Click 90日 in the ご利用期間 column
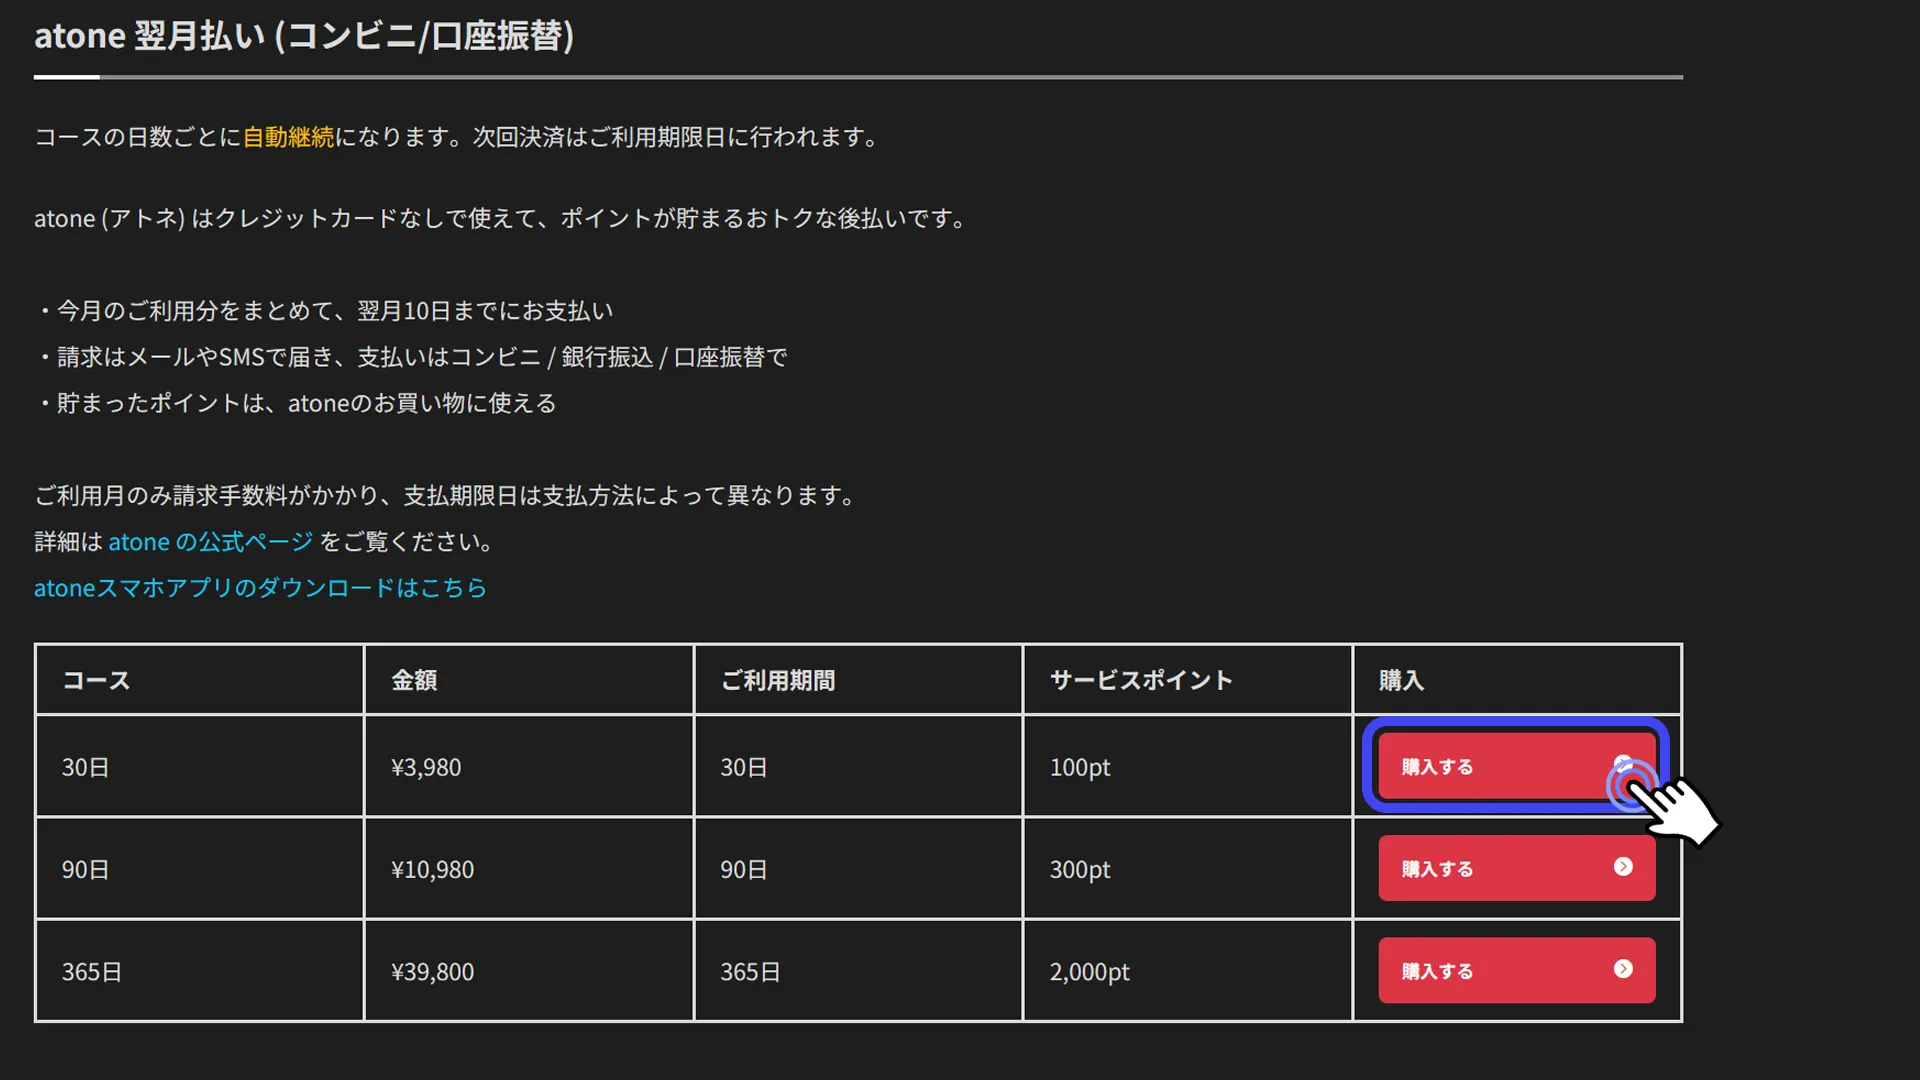 coord(744,870)
